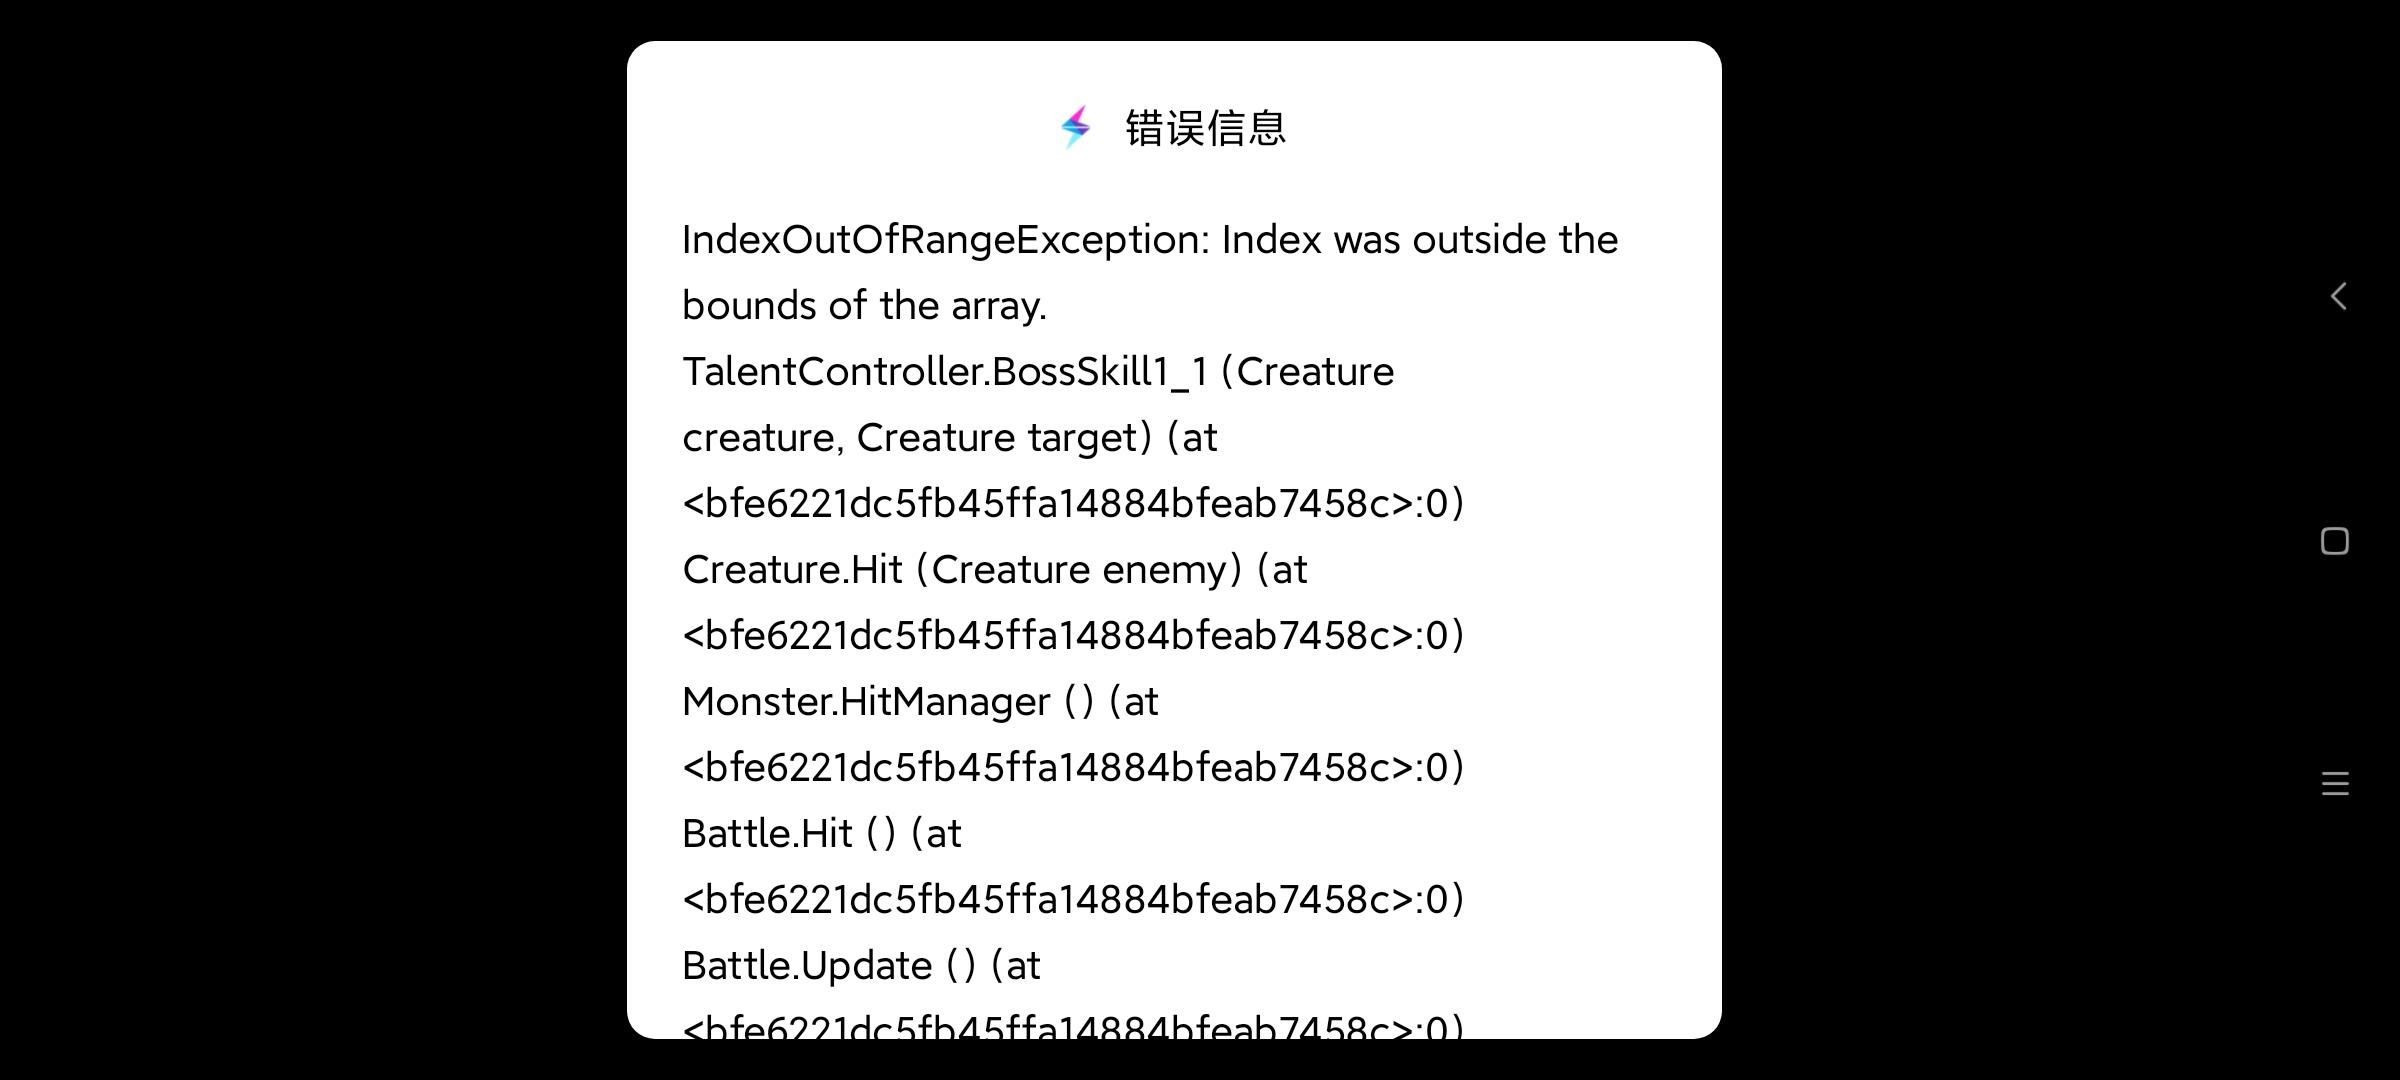Click the hash line following Battle.Hit
Screen dimensions: 2400x1080
pyautogui.click(x=1073, y=899)
